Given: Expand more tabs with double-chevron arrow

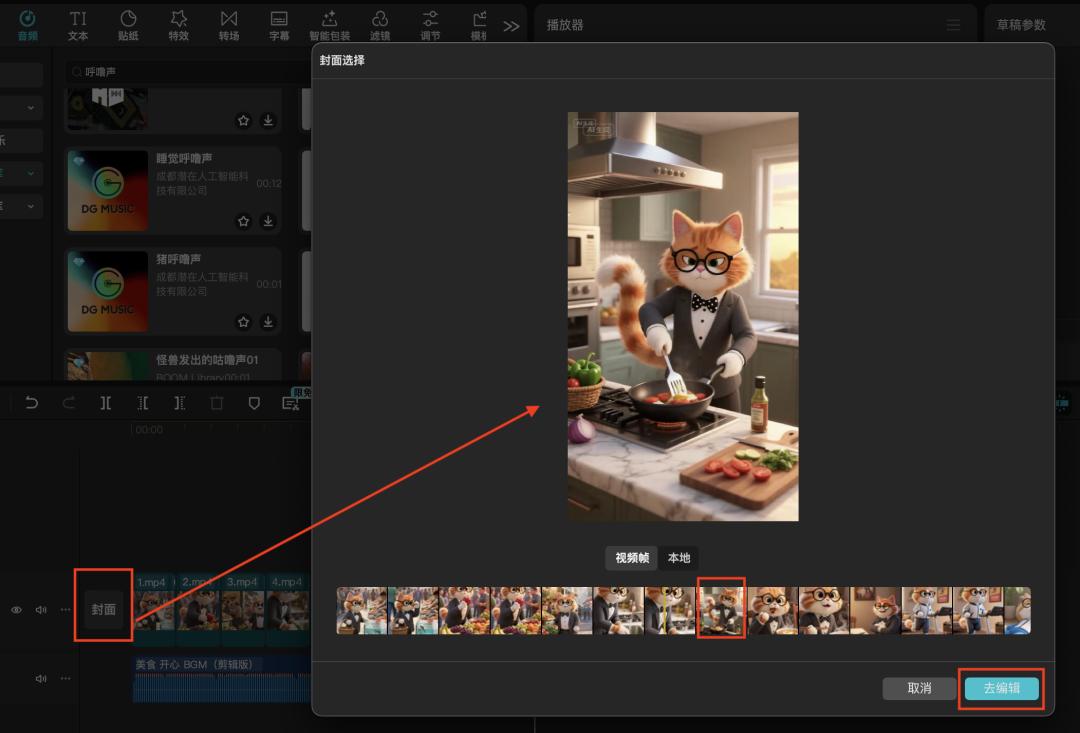Looking at the screenshot, I should (x=511, y=26).
